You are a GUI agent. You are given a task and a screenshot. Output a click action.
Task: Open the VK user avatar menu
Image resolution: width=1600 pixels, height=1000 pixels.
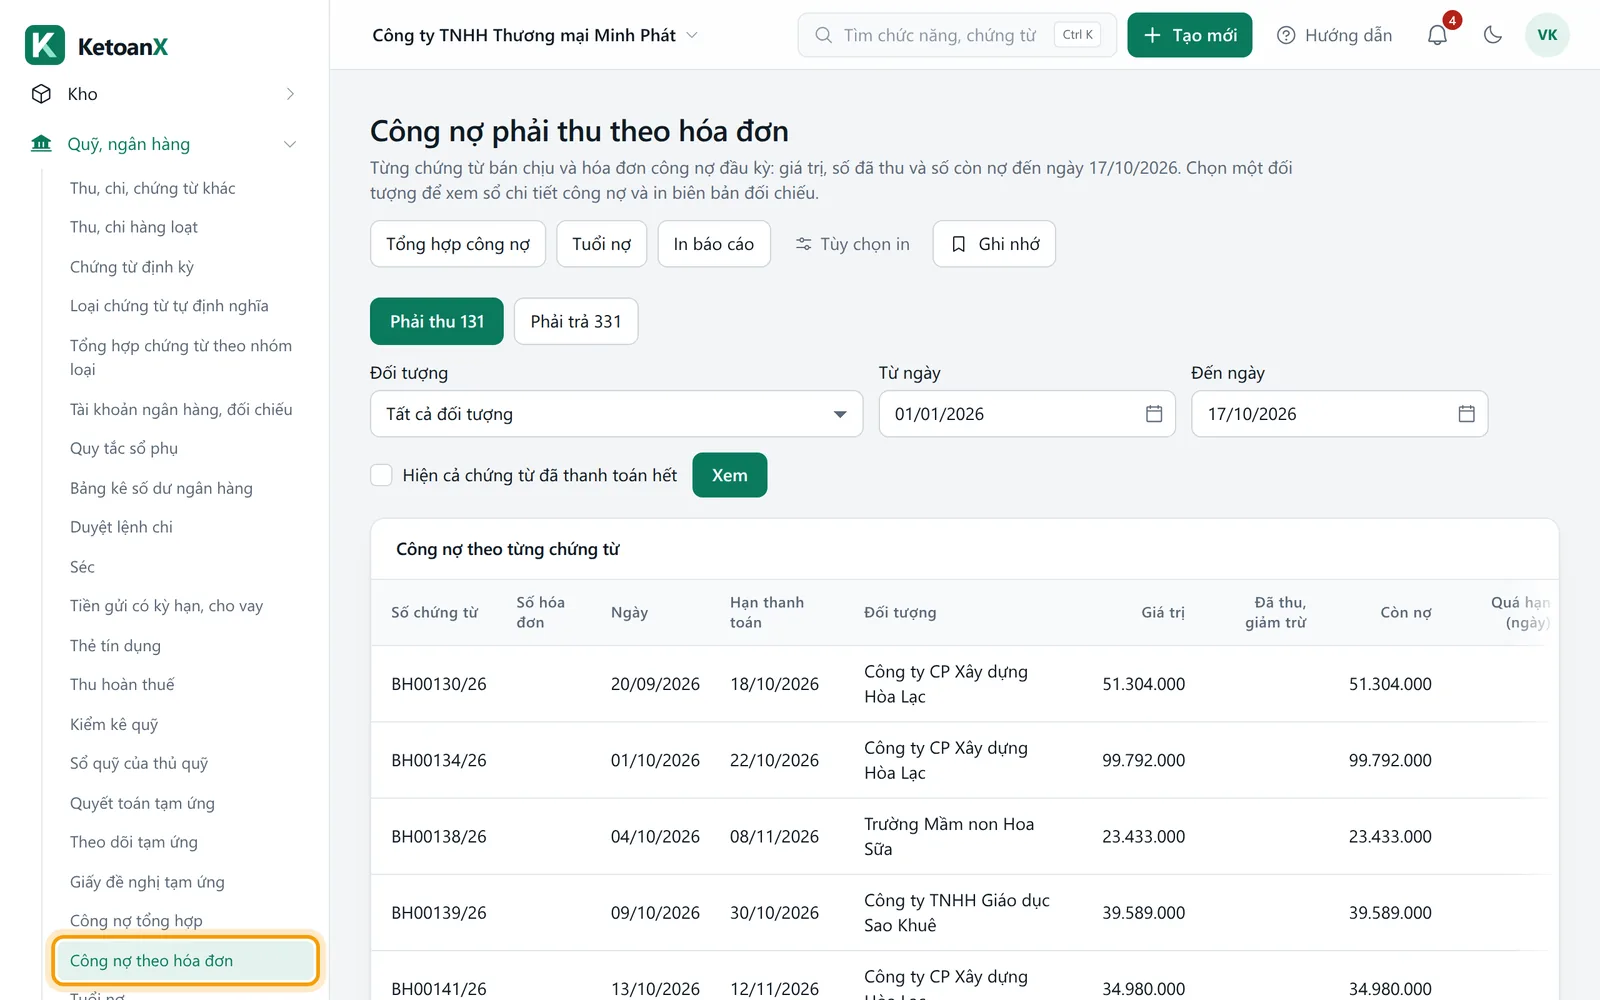click(1547, 35)
